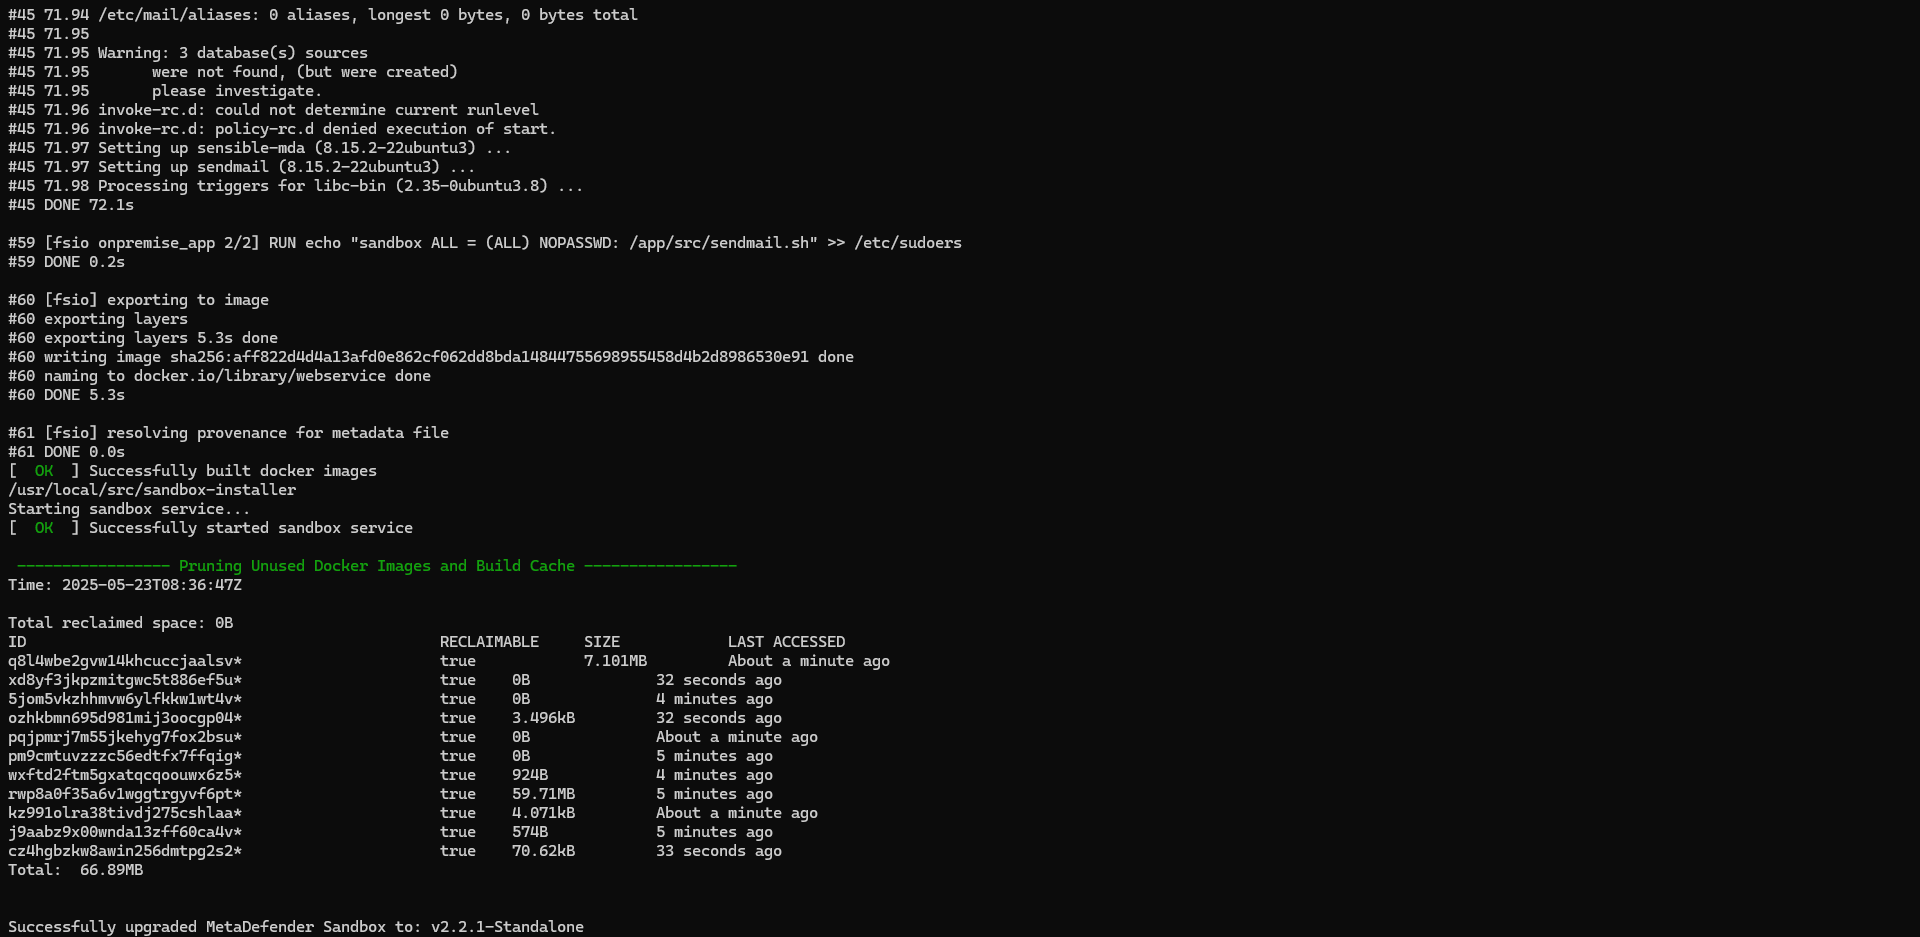1920x937 pixels.
Task: Click the Total: 66.89MB line
Action: pyautogui.click(x=76, y=870)
